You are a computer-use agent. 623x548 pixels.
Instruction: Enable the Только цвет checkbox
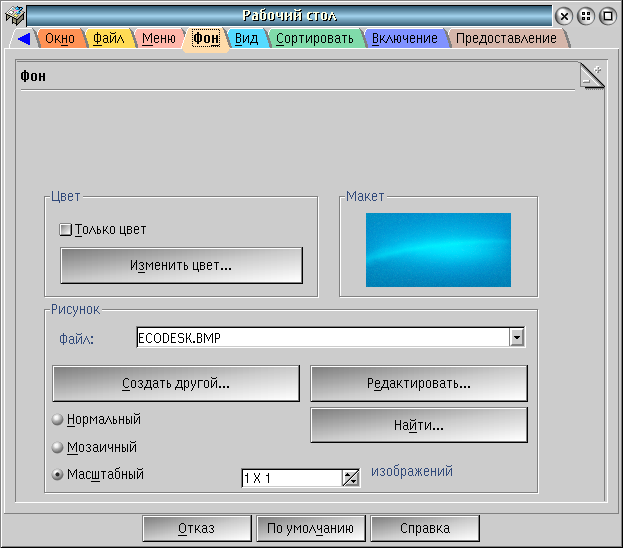tap(66, 230)
